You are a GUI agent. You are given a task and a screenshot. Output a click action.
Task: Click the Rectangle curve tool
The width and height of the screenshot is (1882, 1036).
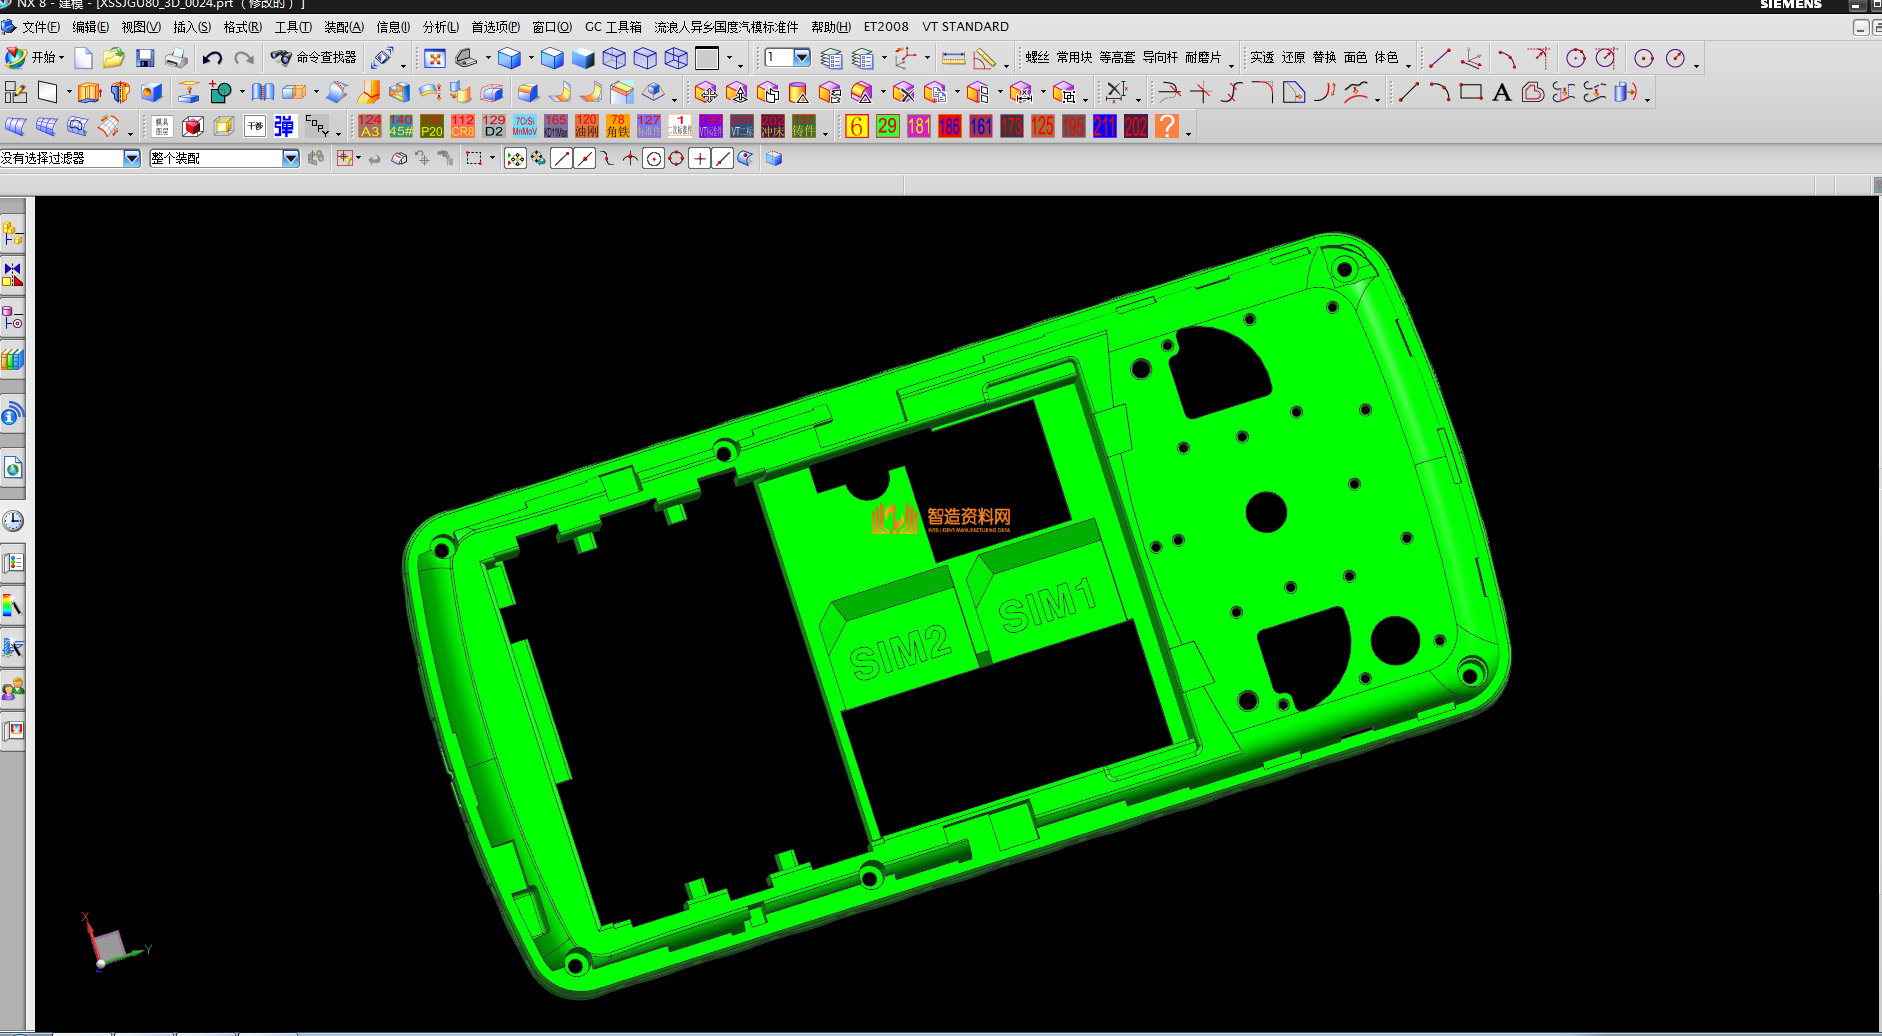coord(1470,93)
